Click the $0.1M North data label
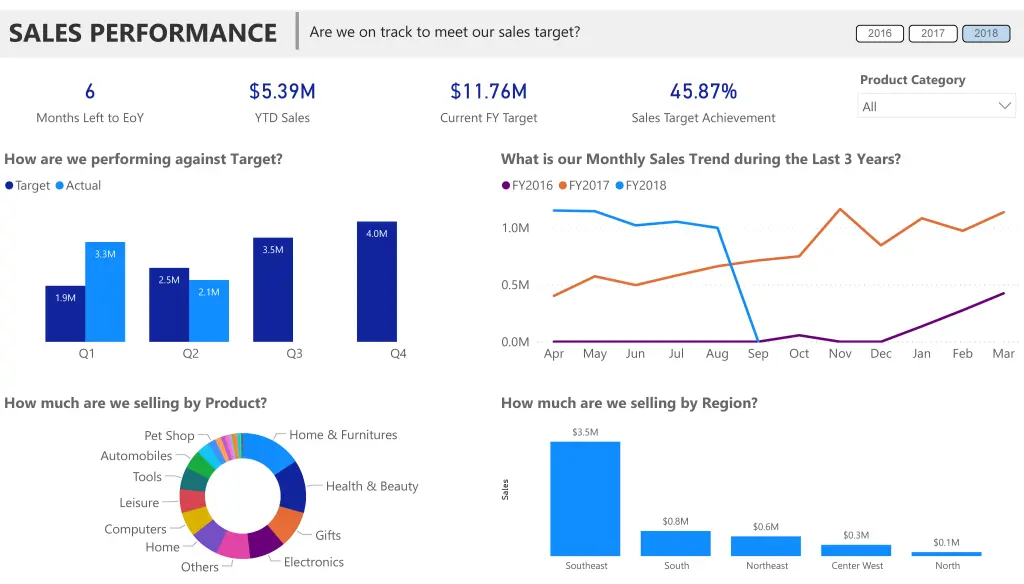This screenshot has height=584, width=1024. pyautogui.click(x=946, y=542)
